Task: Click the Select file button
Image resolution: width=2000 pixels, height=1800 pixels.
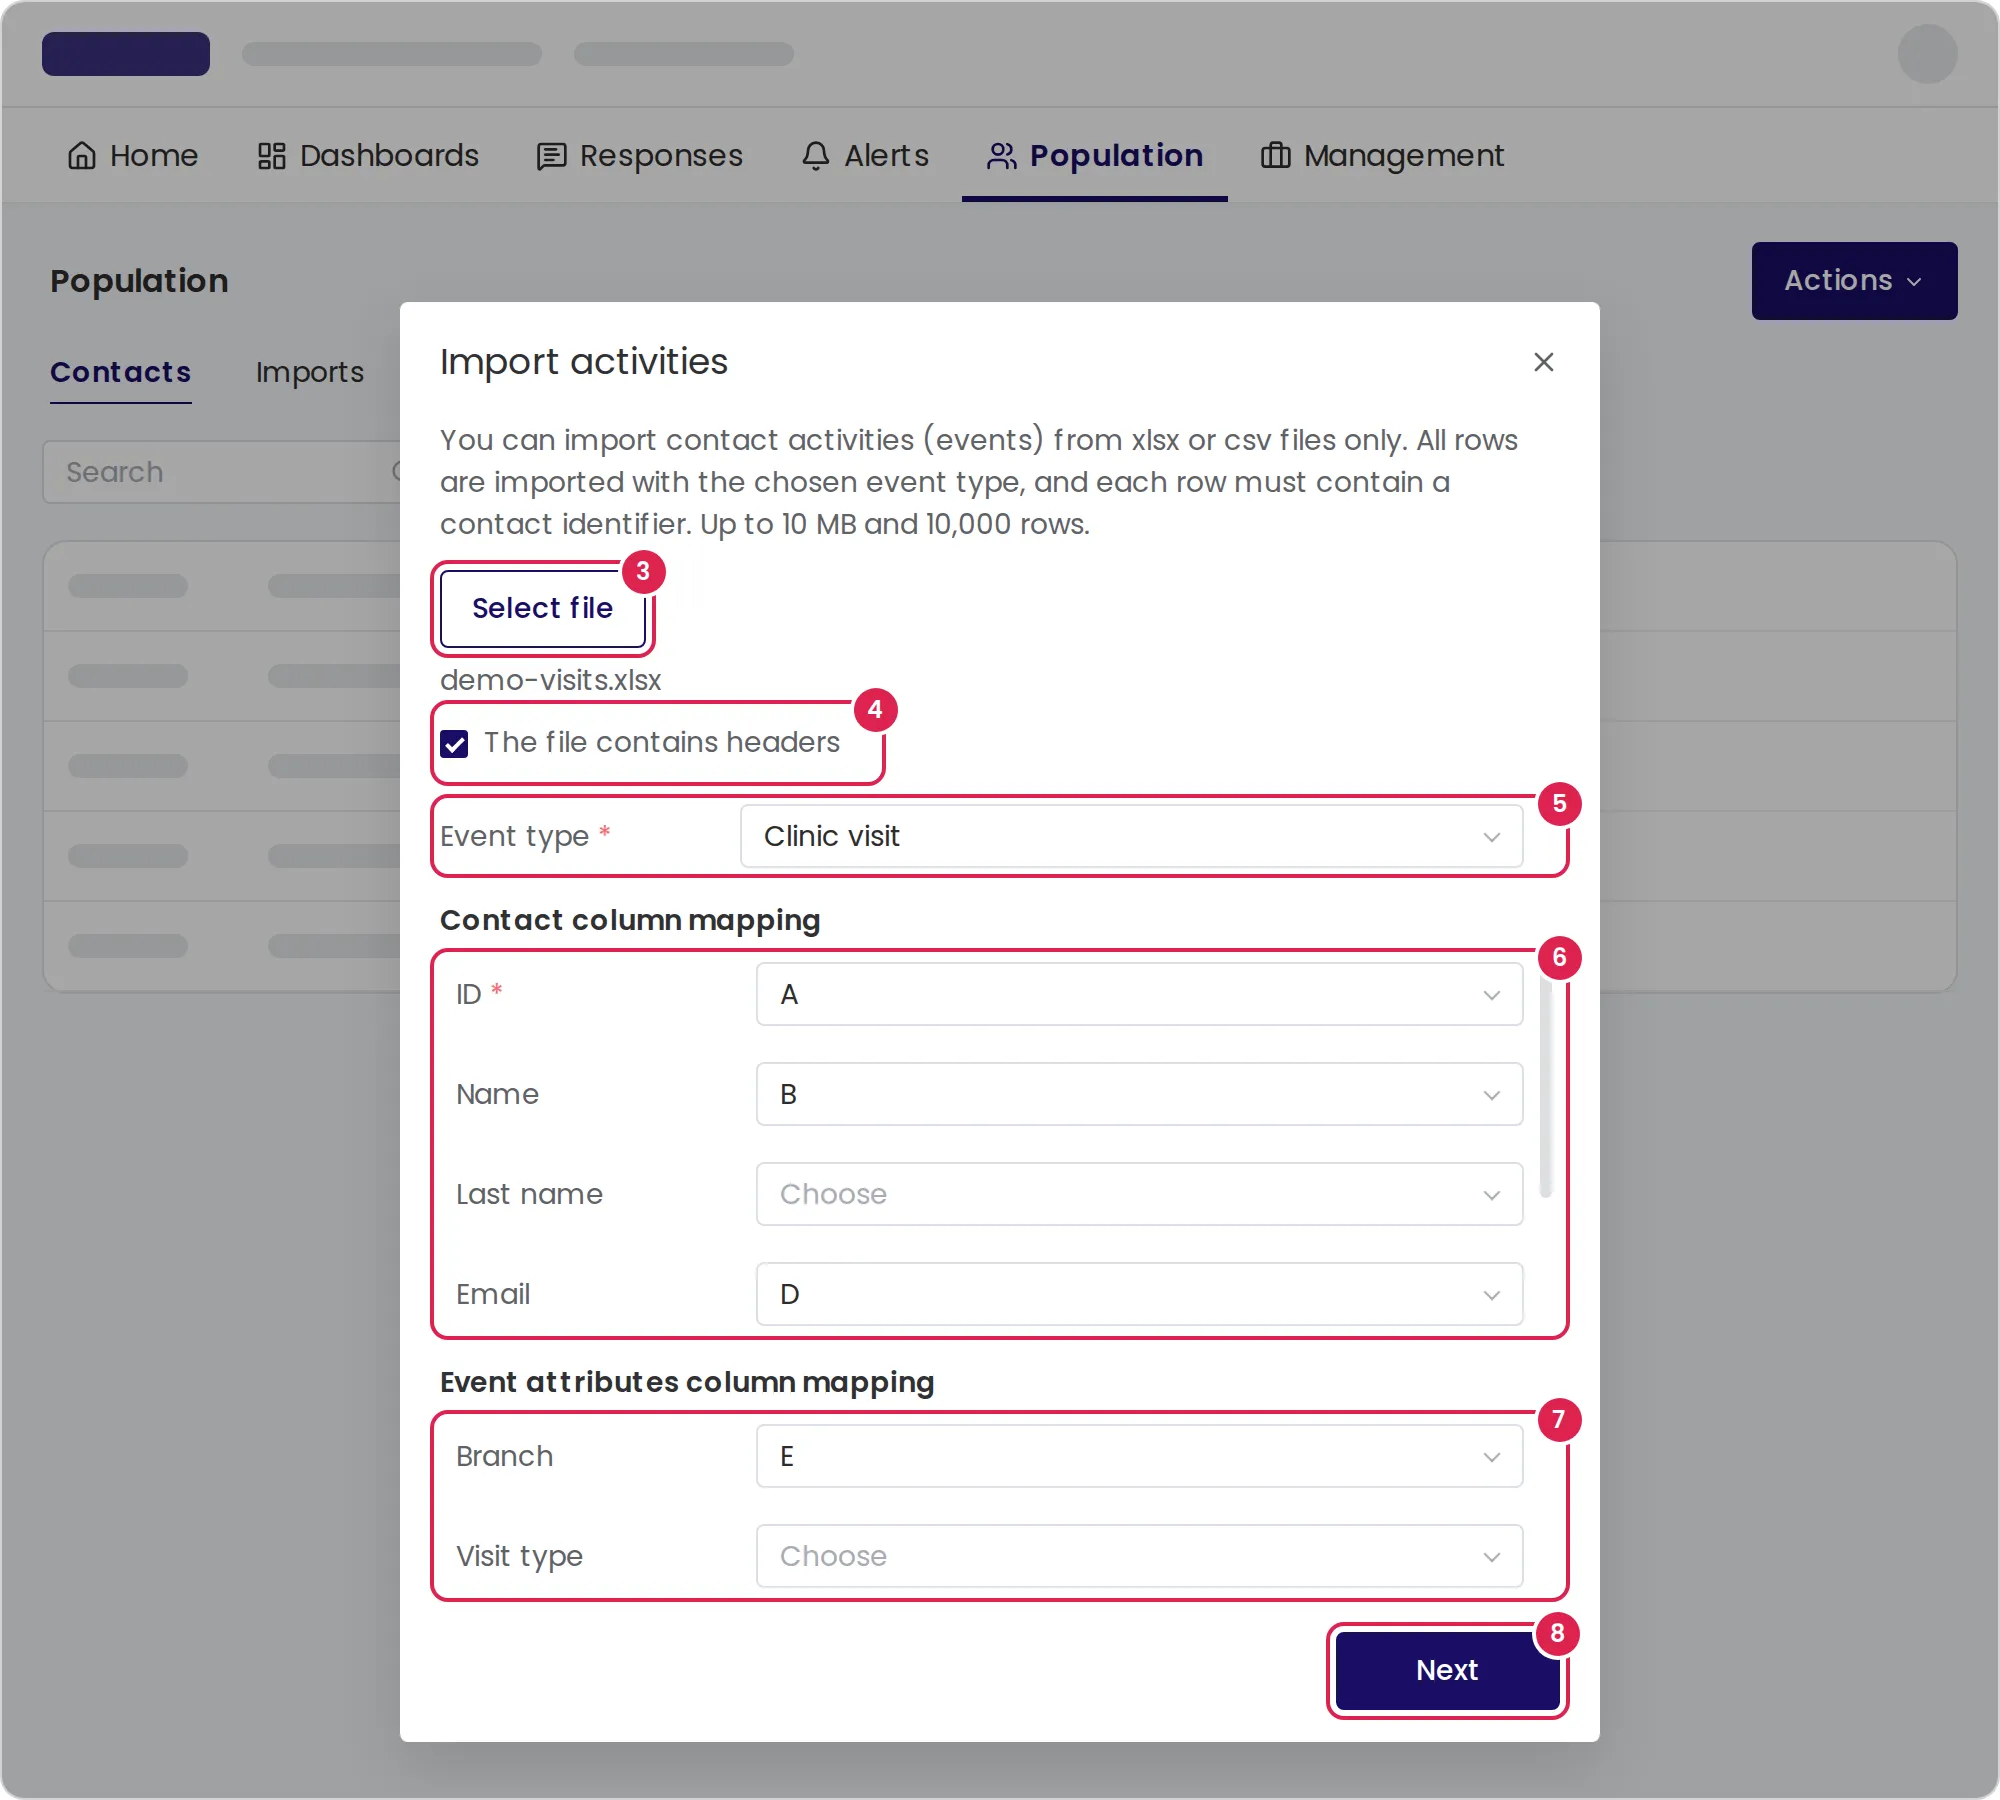Action: 543,608
